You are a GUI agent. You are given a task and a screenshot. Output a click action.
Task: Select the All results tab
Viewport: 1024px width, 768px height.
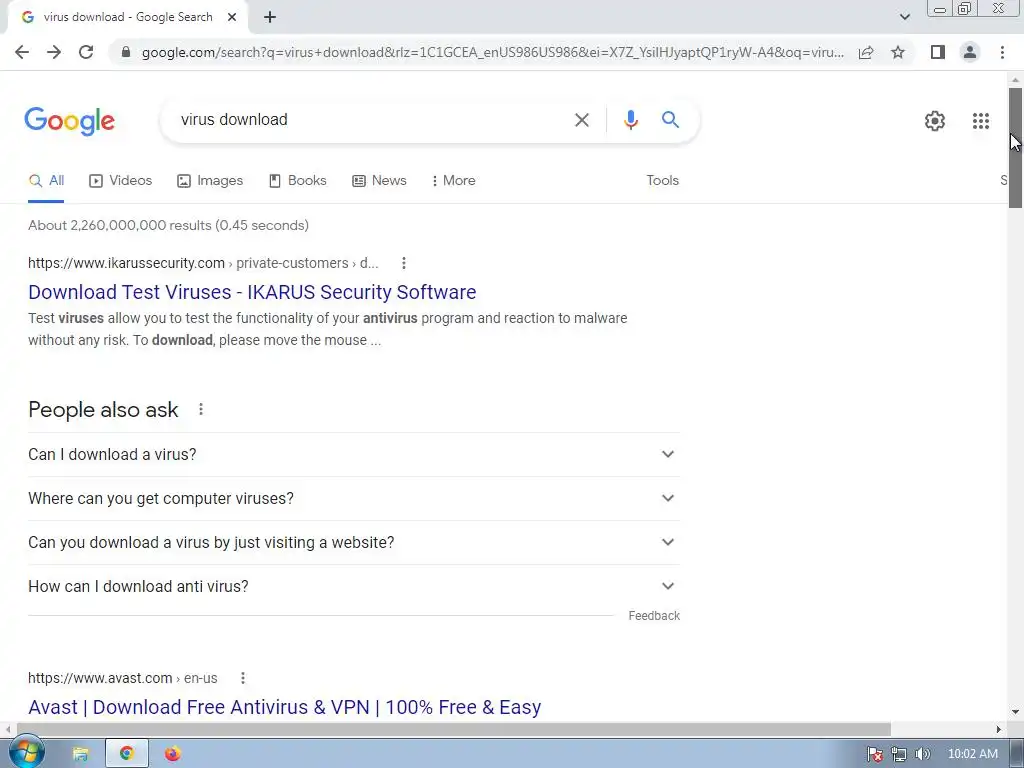(46, 181)
